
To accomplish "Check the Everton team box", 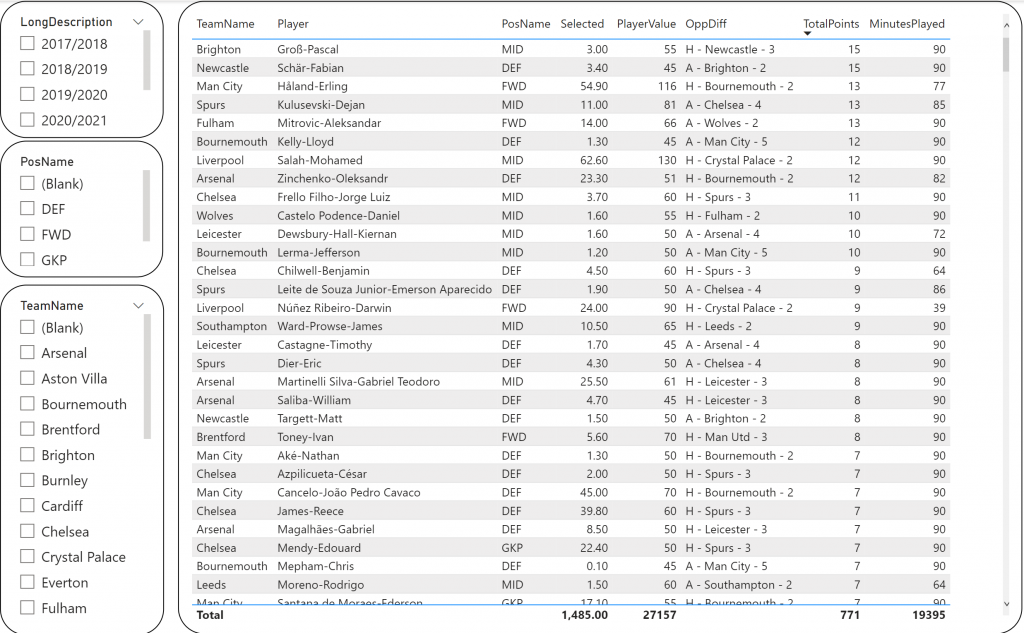I will click(x=27, y=582).
